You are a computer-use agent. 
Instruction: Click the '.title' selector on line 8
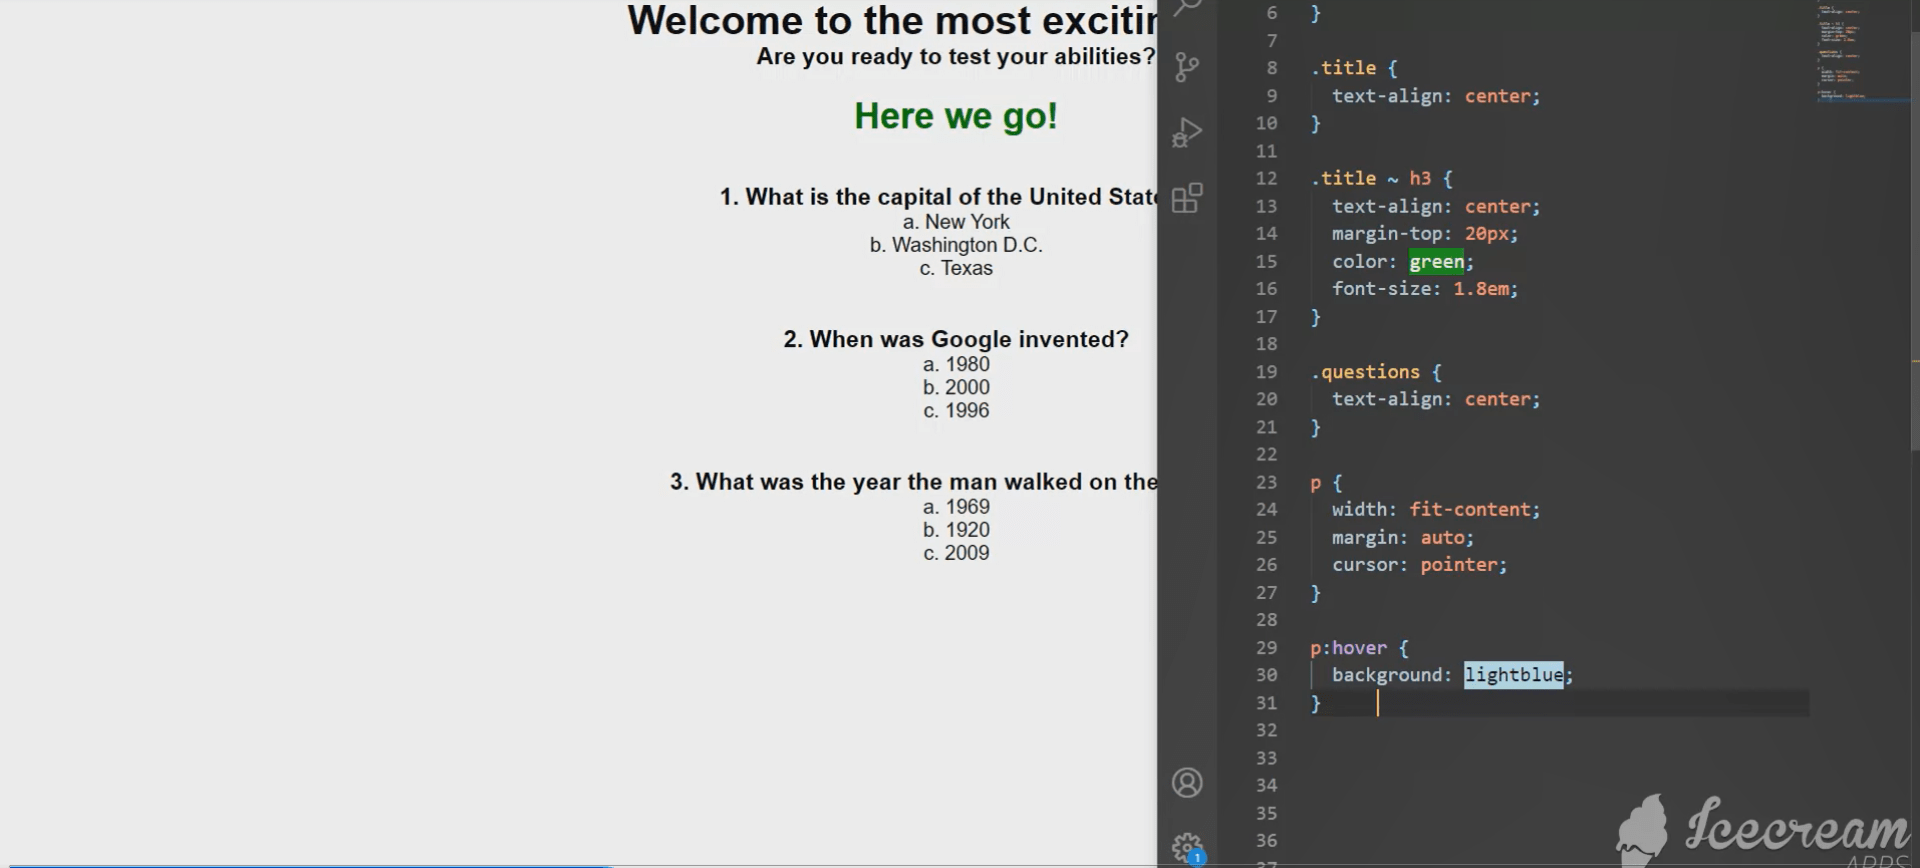click(1343, 68)
